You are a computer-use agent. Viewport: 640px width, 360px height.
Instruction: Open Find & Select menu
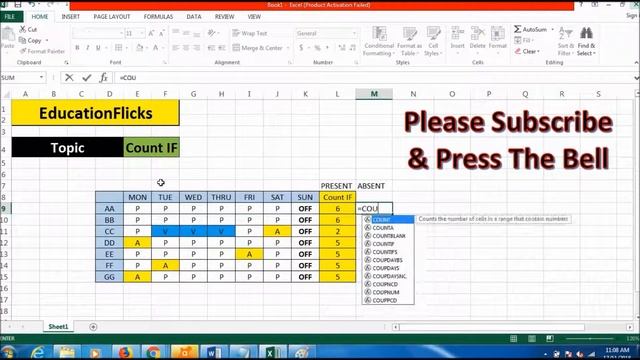587,42
